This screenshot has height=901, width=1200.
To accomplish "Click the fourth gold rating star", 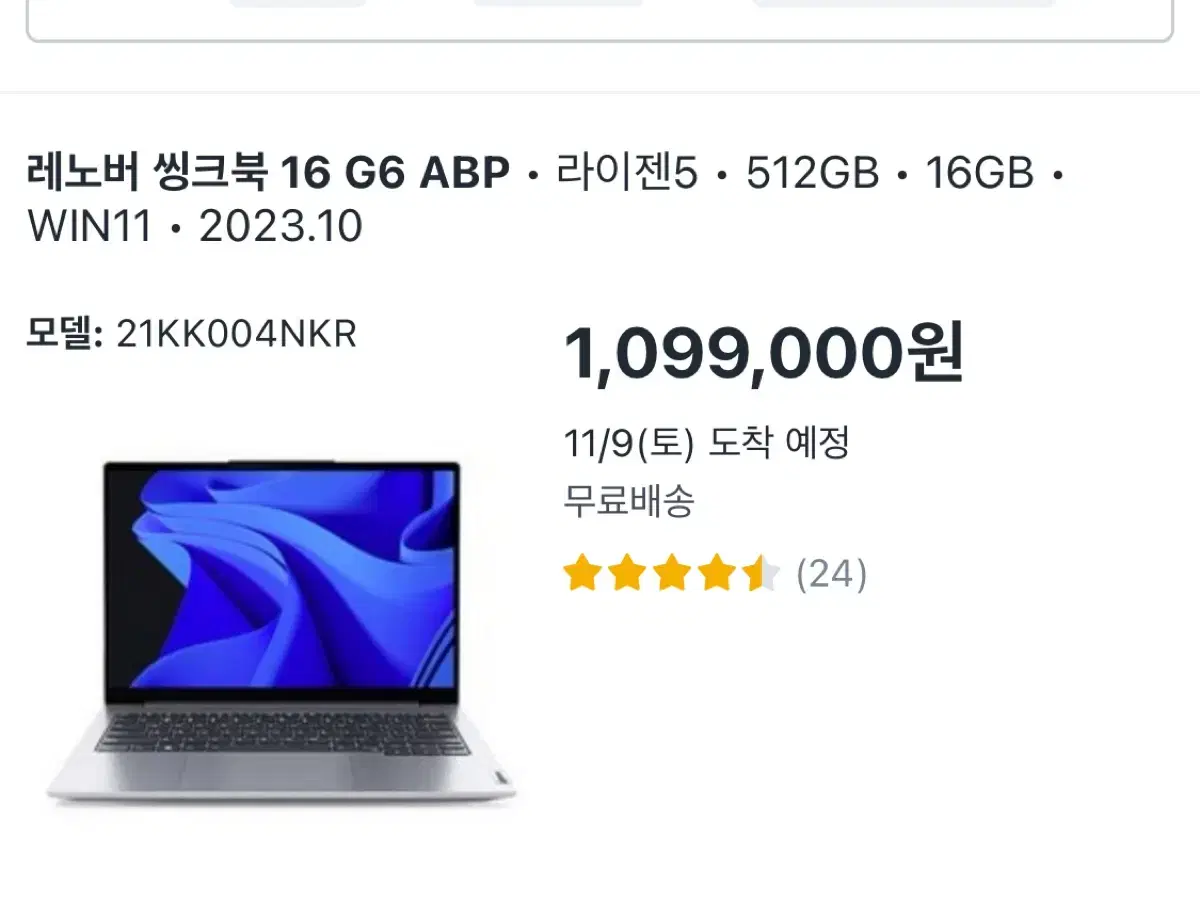I will 716,574.
